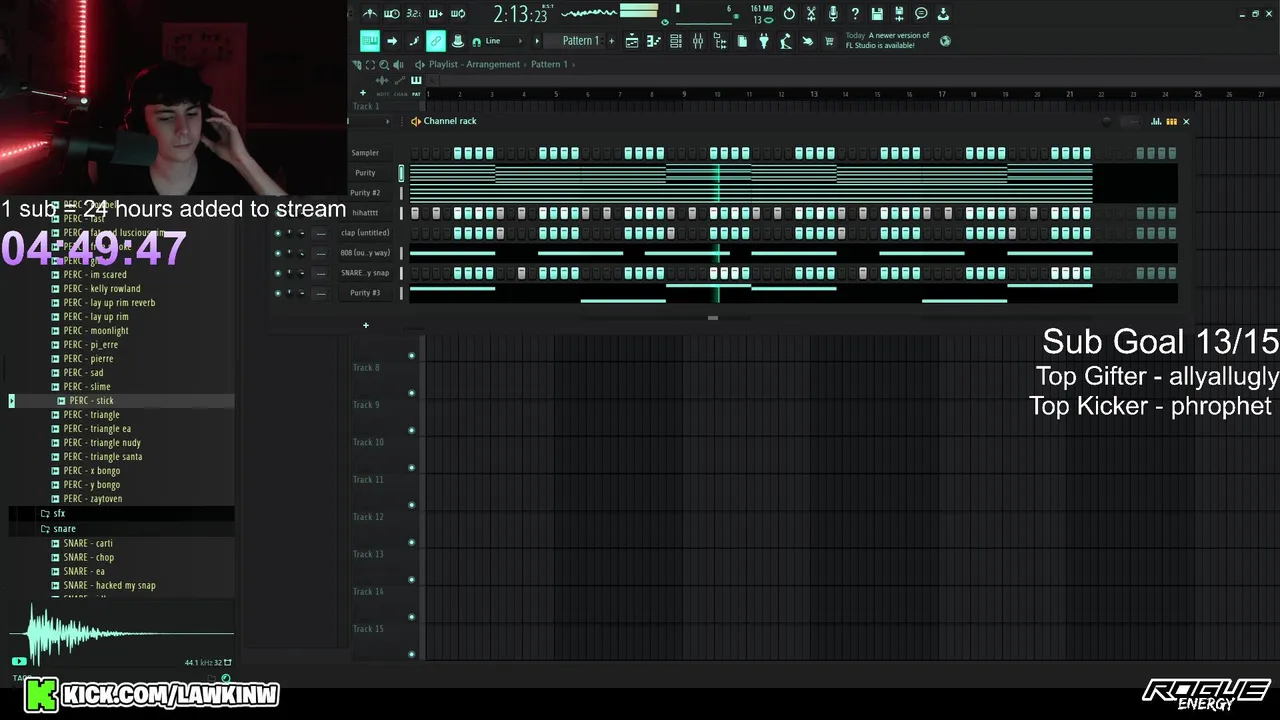Toggle the metronome icon in top toolbar
The height and width of the screenshot is (720, 1280).
(x=370, y=14)
